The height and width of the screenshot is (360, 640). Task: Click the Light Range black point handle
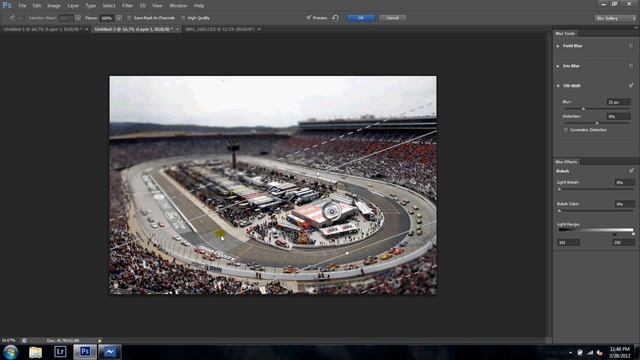(x=615, y=235)
